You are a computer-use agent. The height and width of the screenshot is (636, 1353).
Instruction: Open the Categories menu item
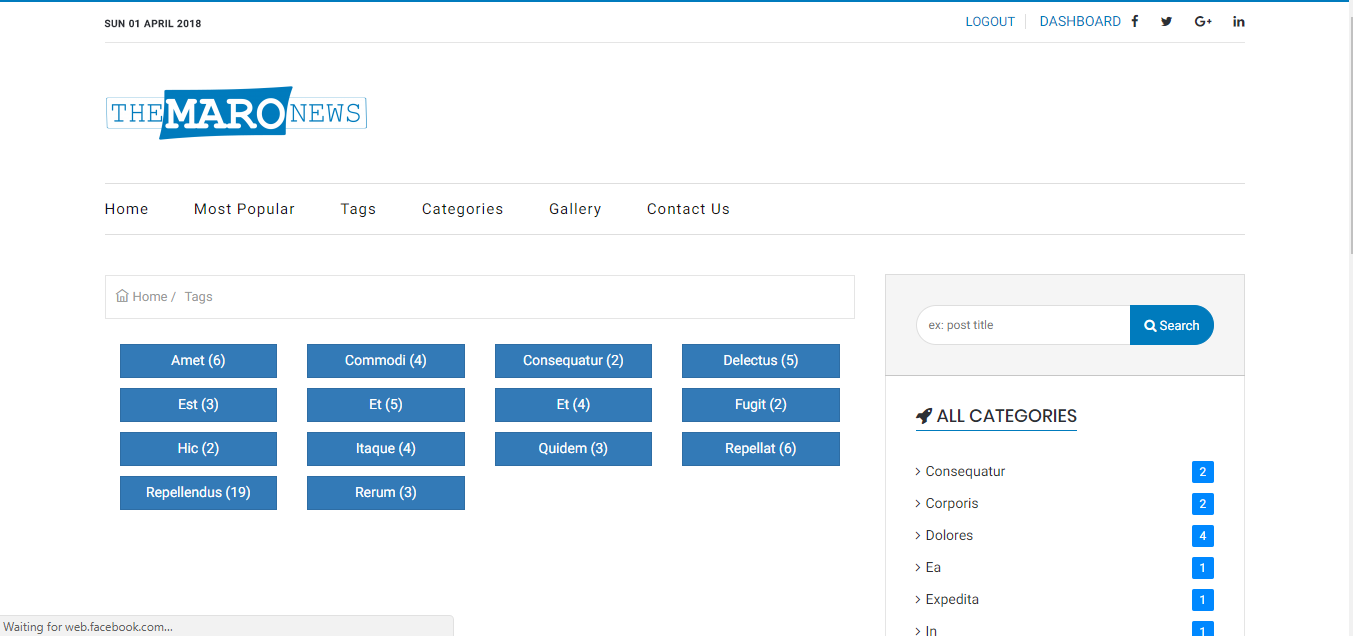463,209
